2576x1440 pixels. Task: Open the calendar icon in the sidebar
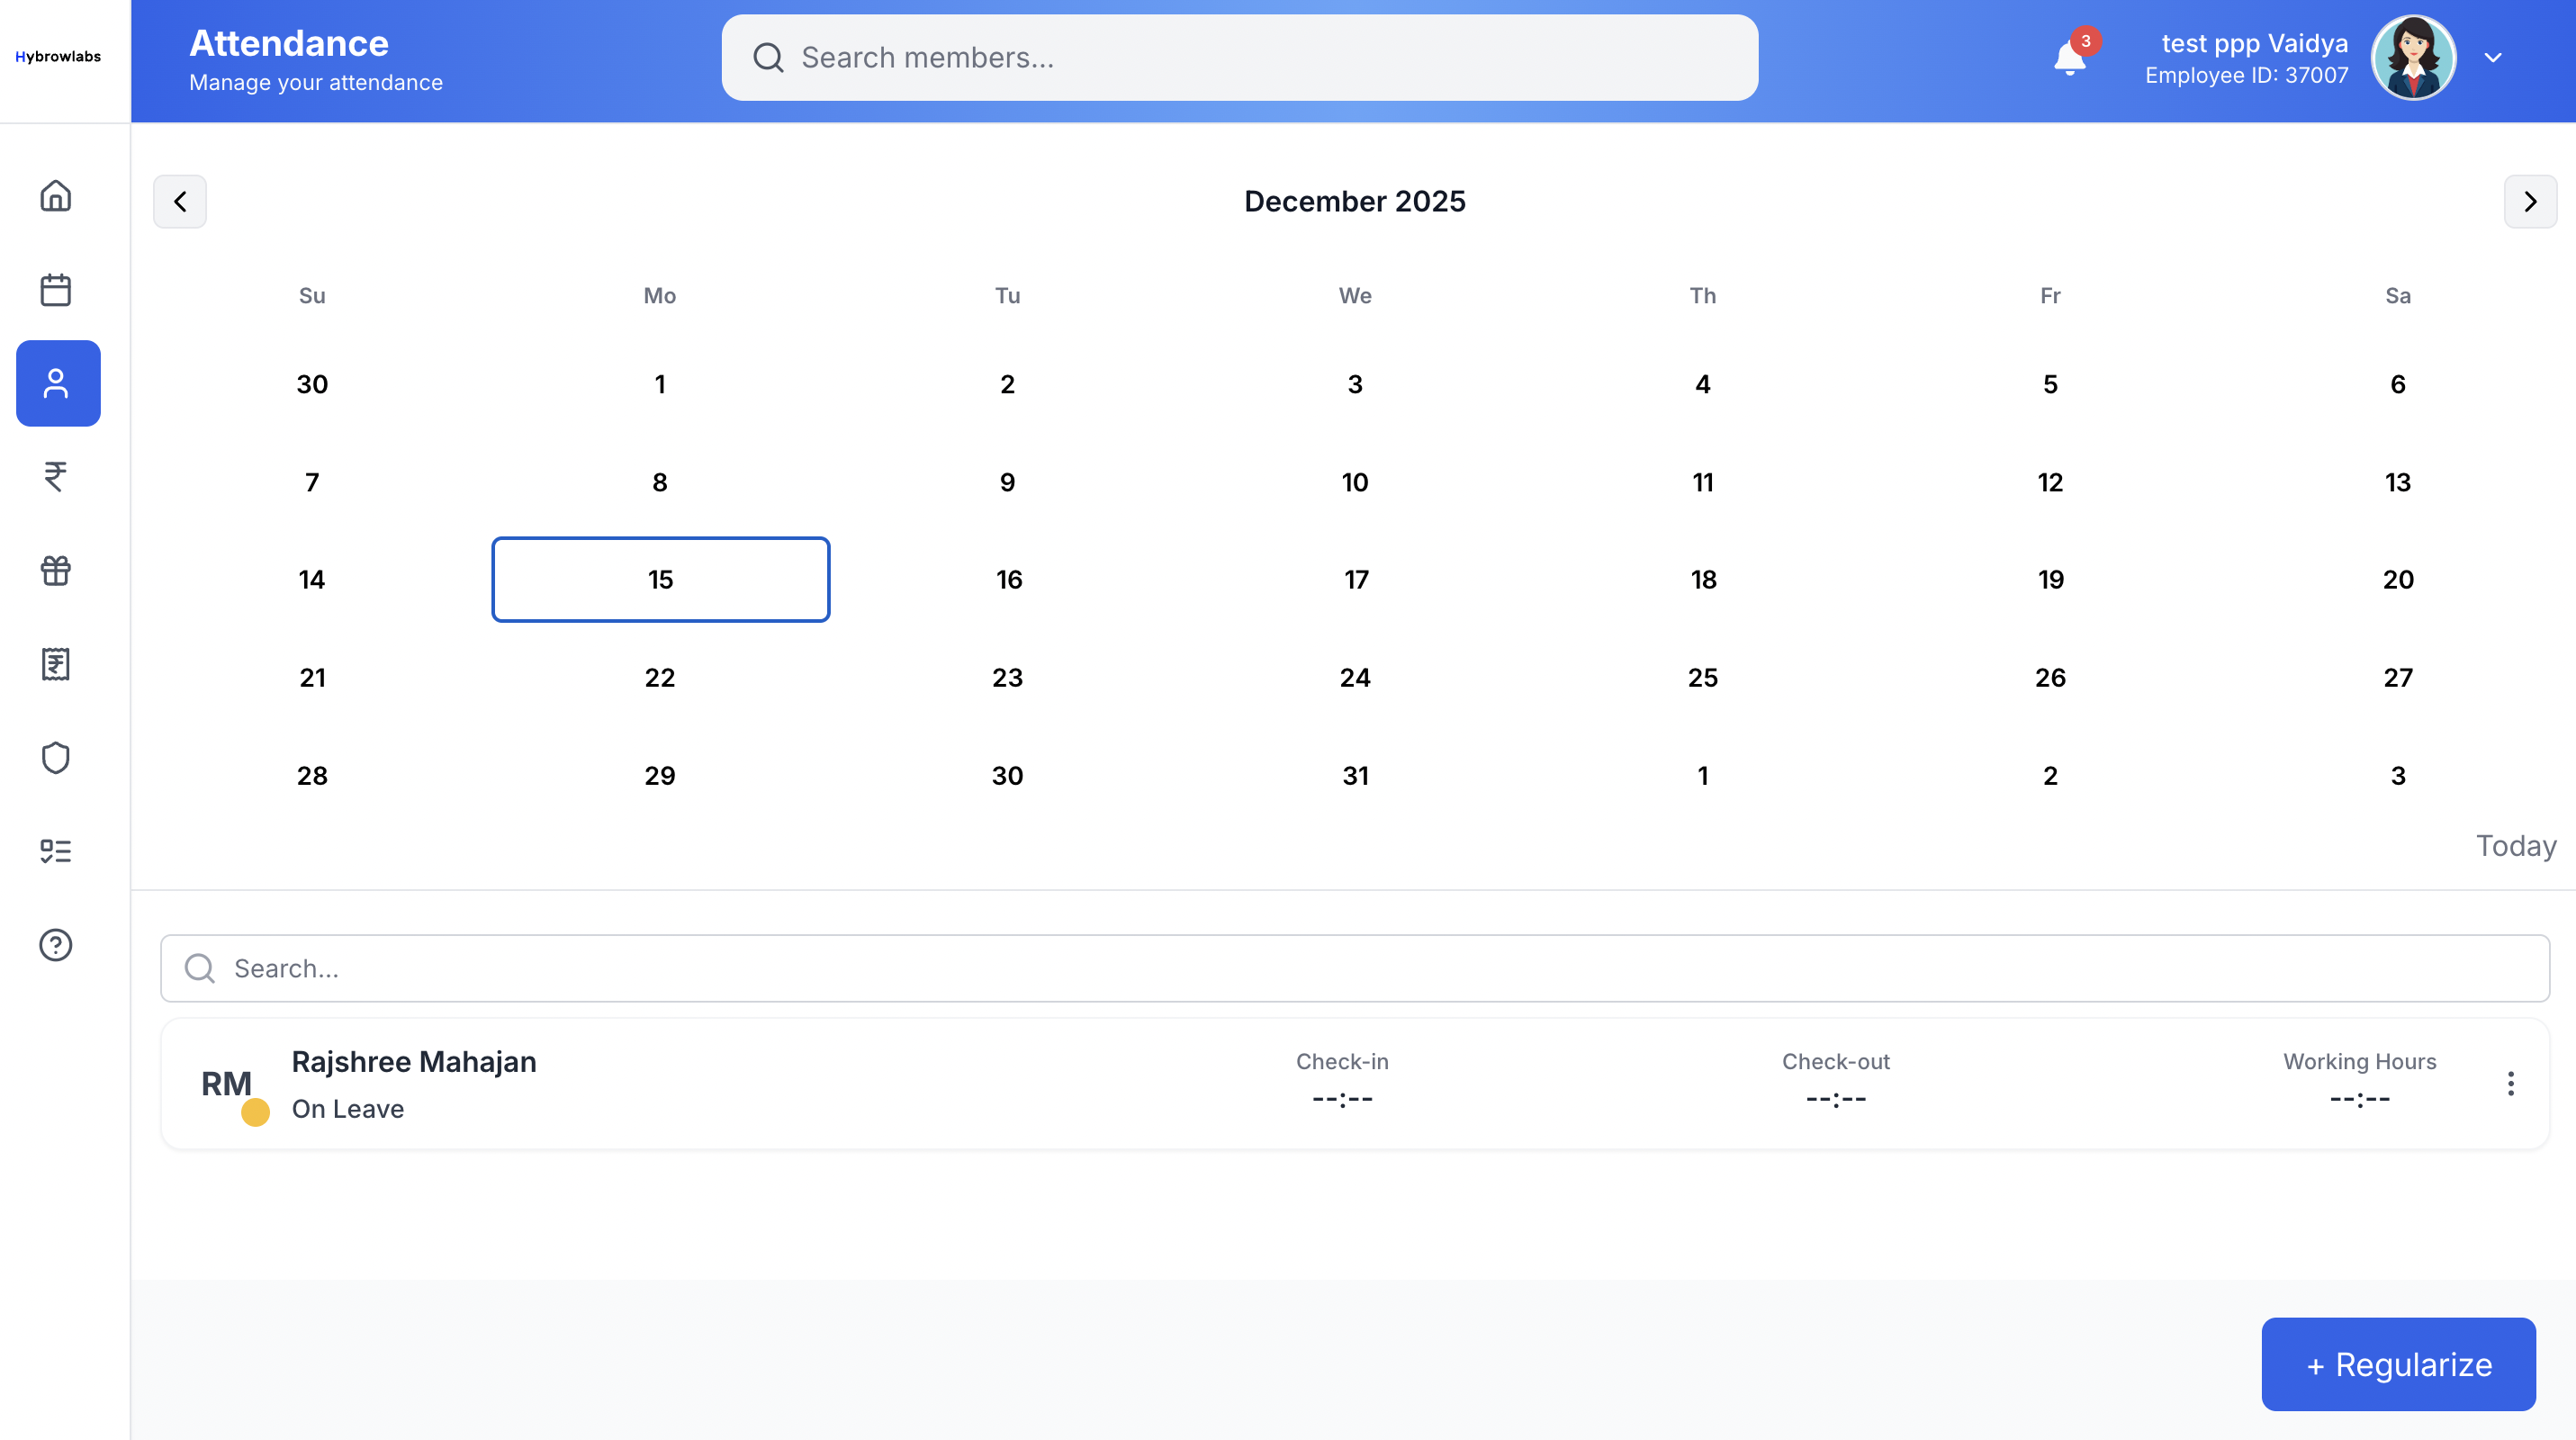56,290
